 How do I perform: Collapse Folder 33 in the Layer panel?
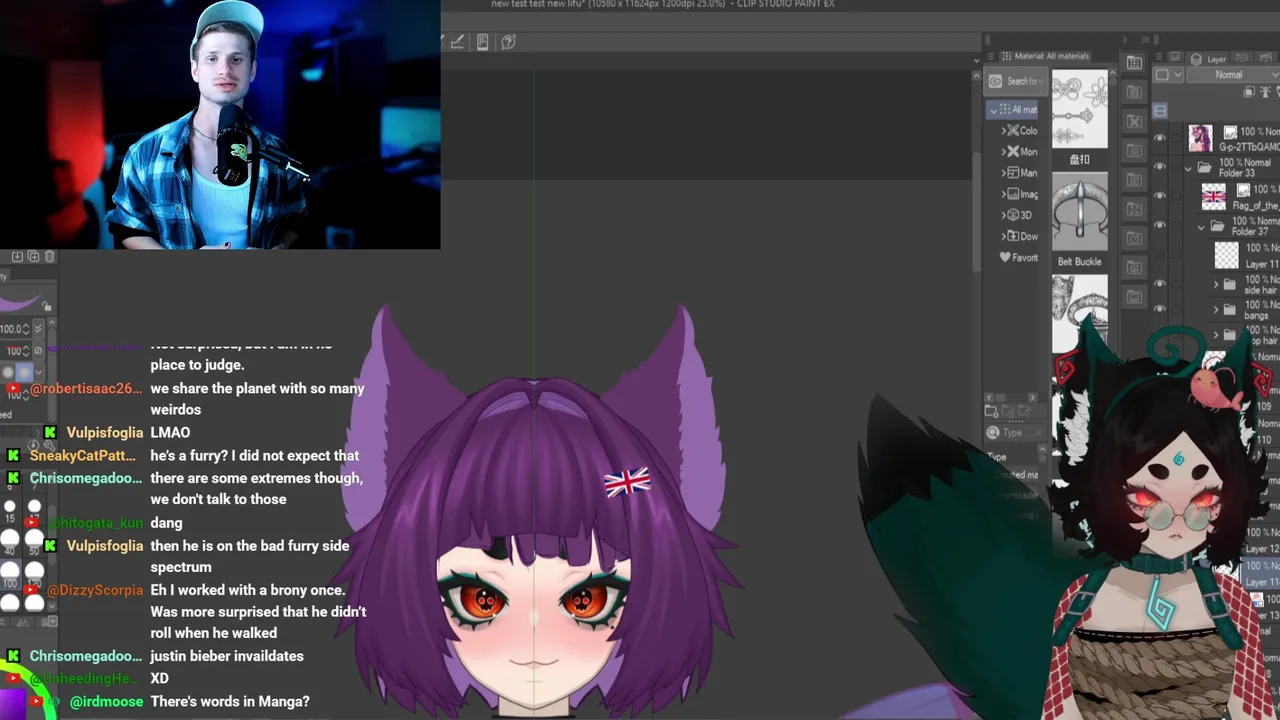point(1189,168)
